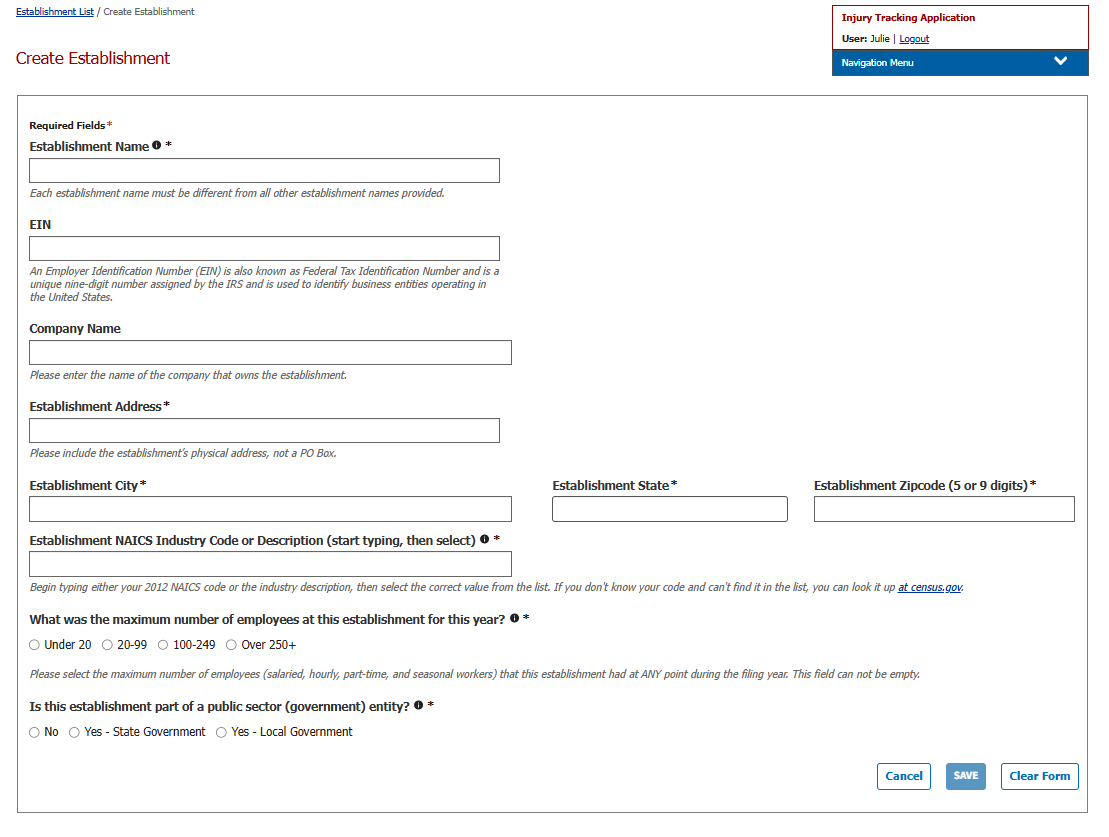Click info icon beside maximum employees question
Viewport: 1109px width, 837px height.
pos(514,619)
